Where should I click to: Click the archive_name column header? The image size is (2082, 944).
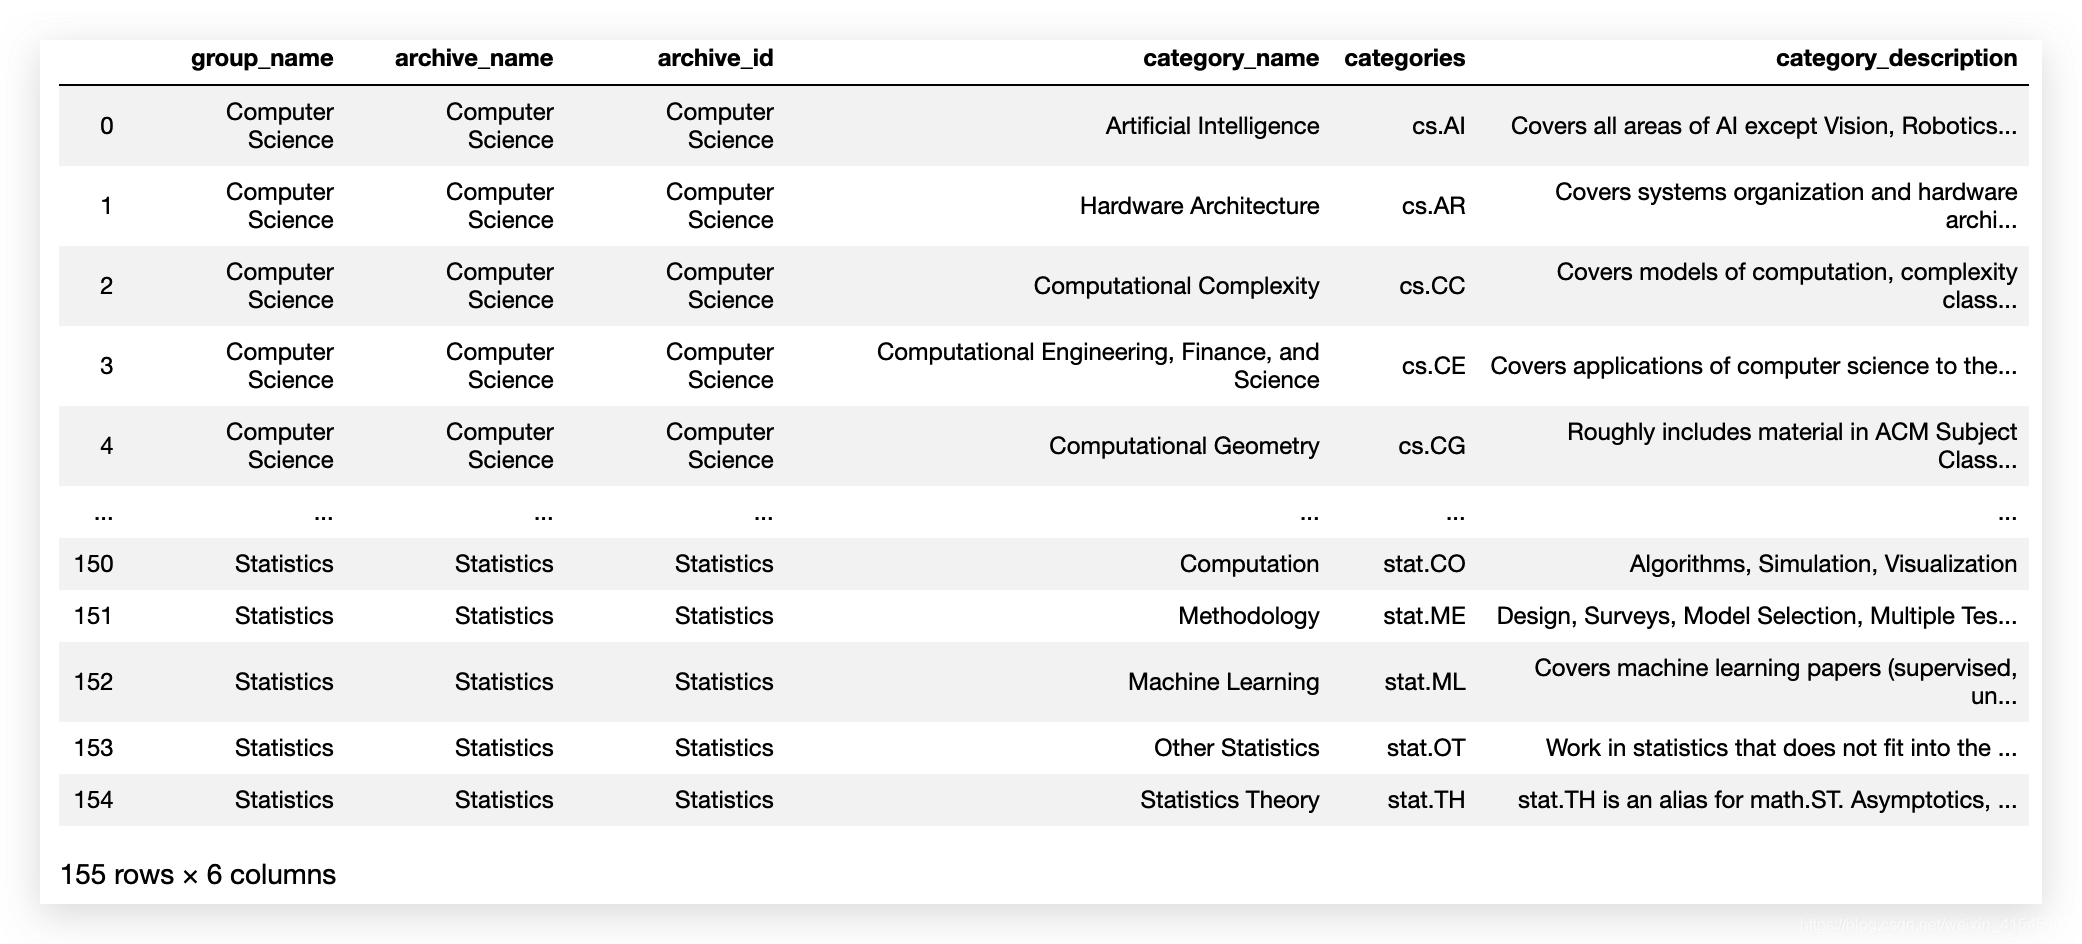tap(474, 58)
